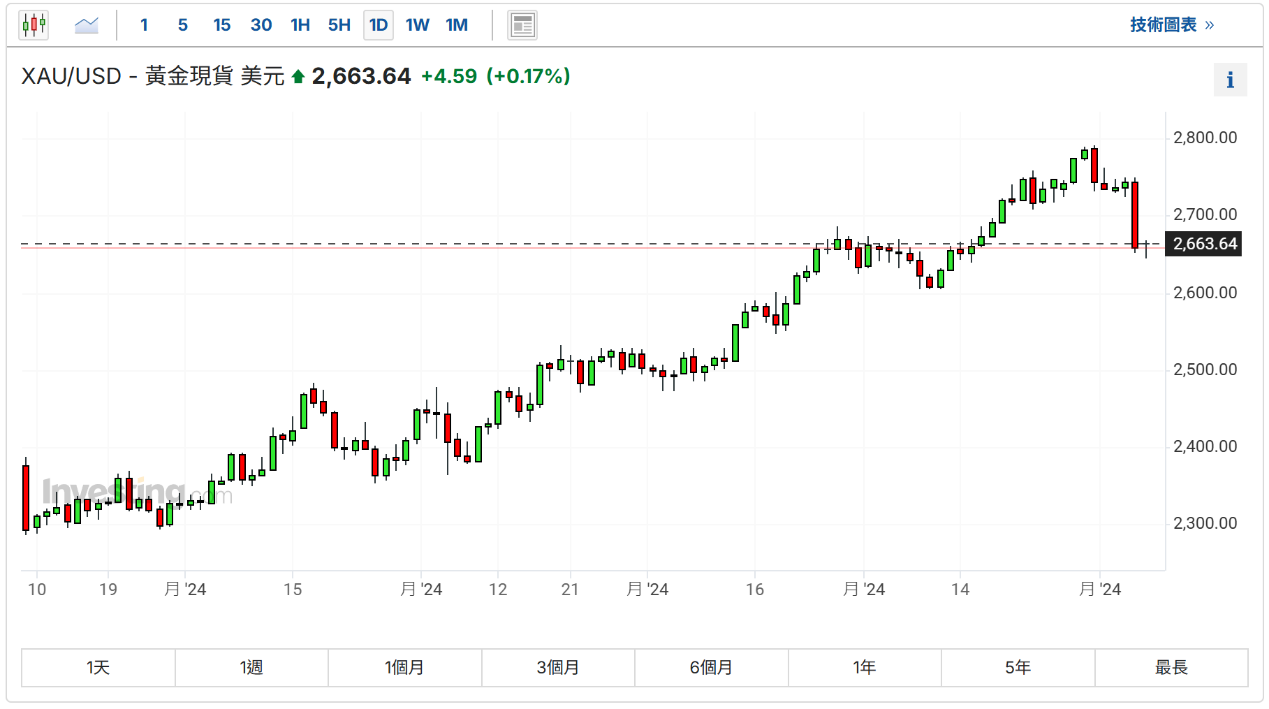
Task: Show the 1個月 time range
Action: point(405,668)
